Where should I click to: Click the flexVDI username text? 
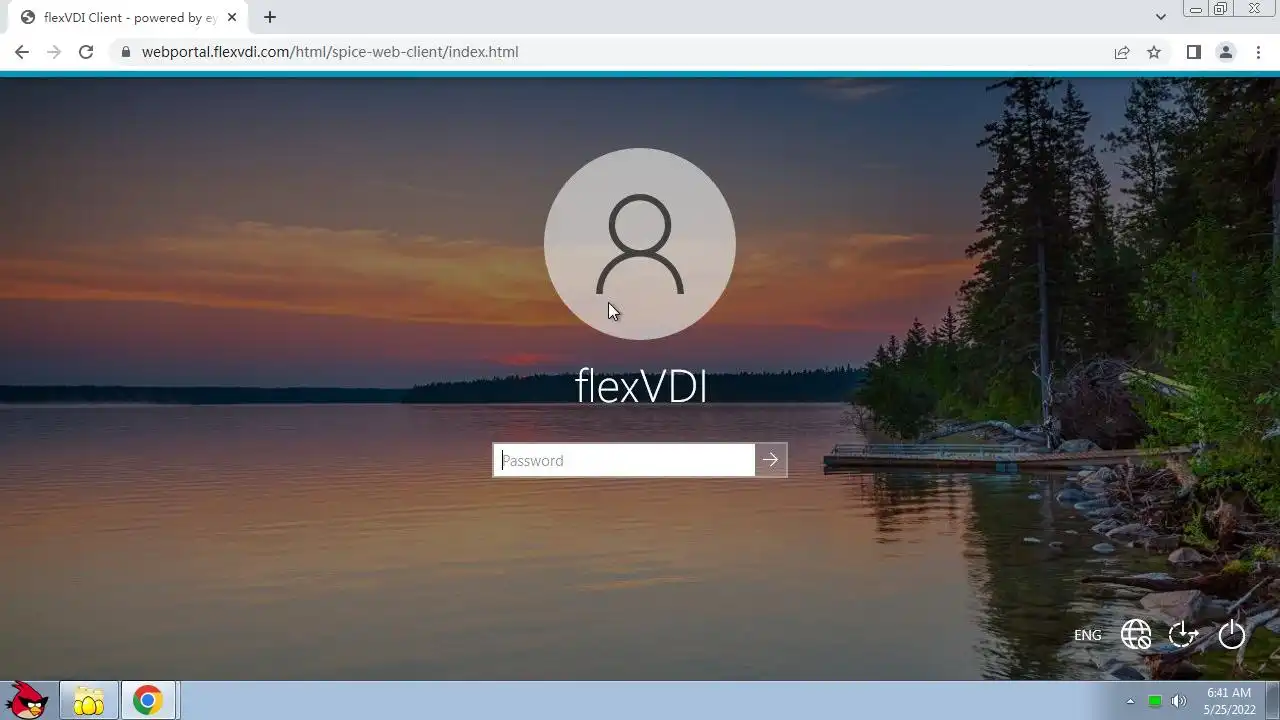(x=641, y=388)
